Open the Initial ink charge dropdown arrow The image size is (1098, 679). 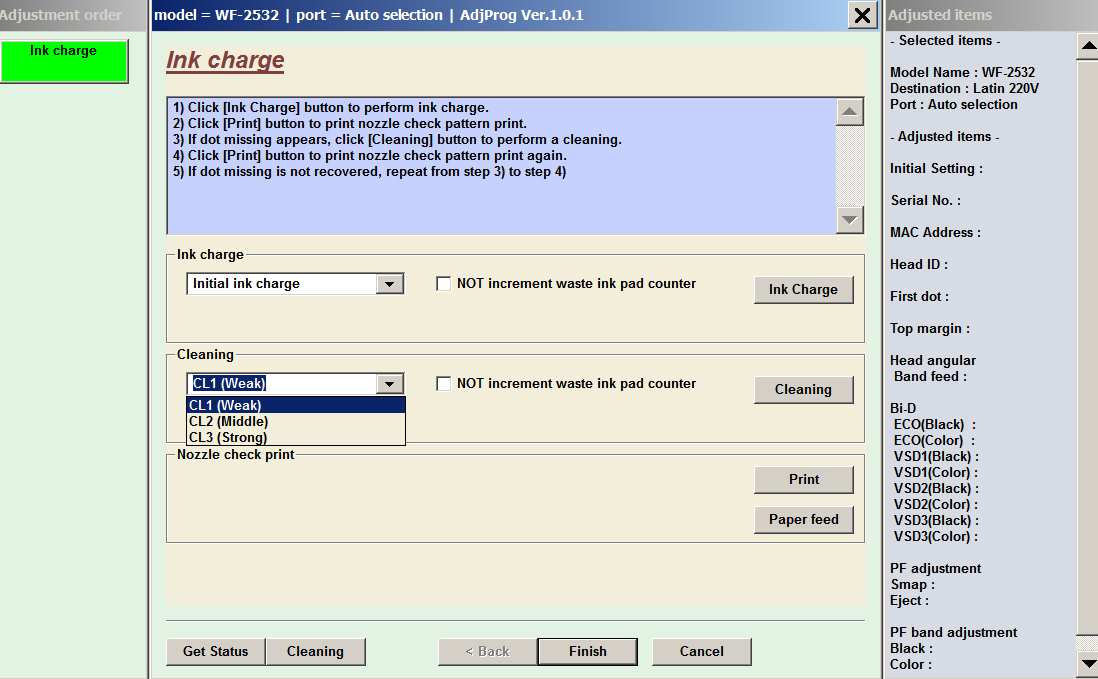[389, 284]
